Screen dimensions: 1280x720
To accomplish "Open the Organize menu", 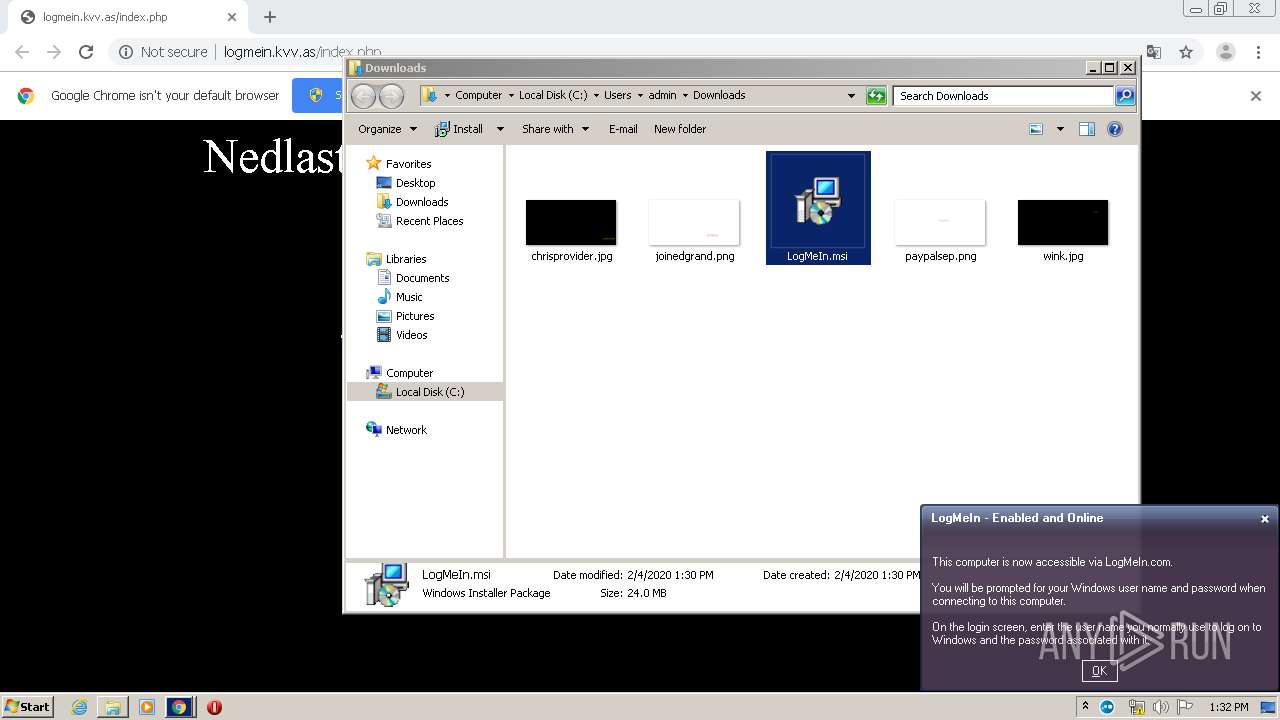I will [387, 129].
